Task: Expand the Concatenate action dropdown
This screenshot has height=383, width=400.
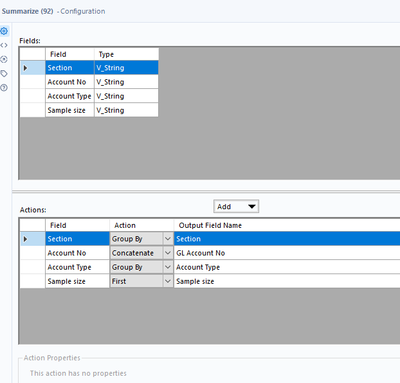Action: pyautogui.click(x=168, y=253)
